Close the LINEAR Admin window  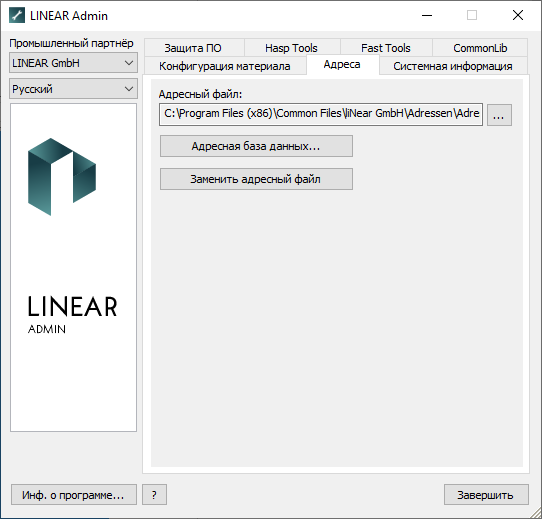(518, 16)
